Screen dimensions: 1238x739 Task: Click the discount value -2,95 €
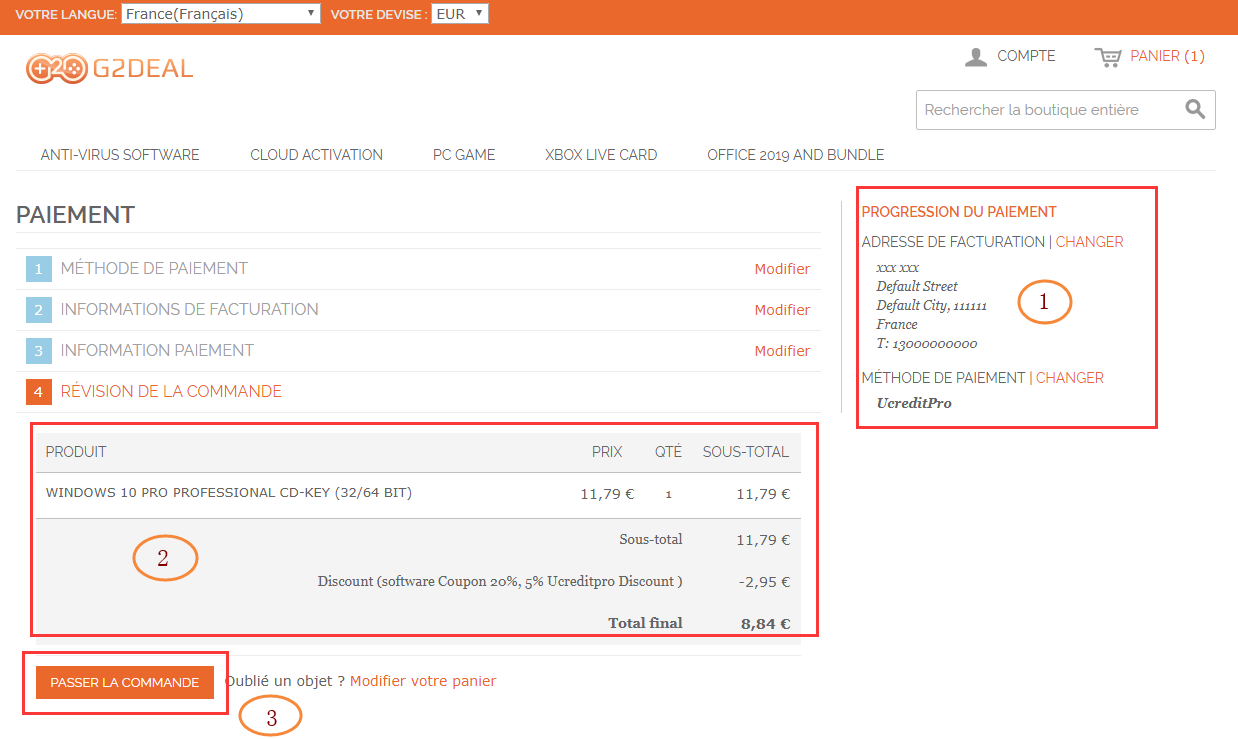(x=767, y=582)
